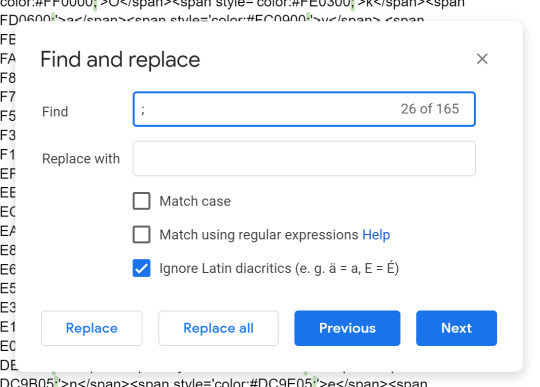Screen dimensions: 540x387
Task: Tick Match using regular expressions checkbox
Action: pos(142,234)
